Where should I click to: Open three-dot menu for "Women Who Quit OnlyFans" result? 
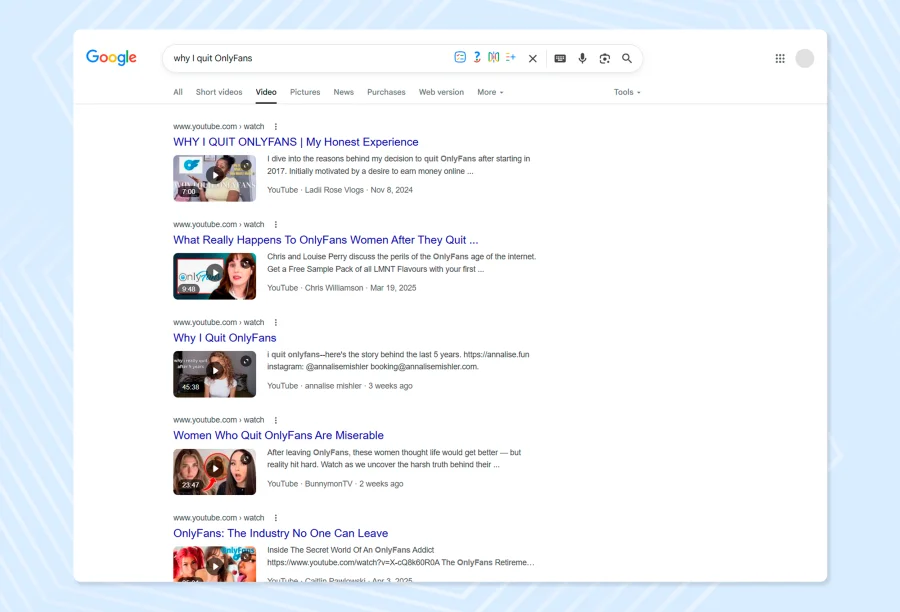click(x=276, y=420)
